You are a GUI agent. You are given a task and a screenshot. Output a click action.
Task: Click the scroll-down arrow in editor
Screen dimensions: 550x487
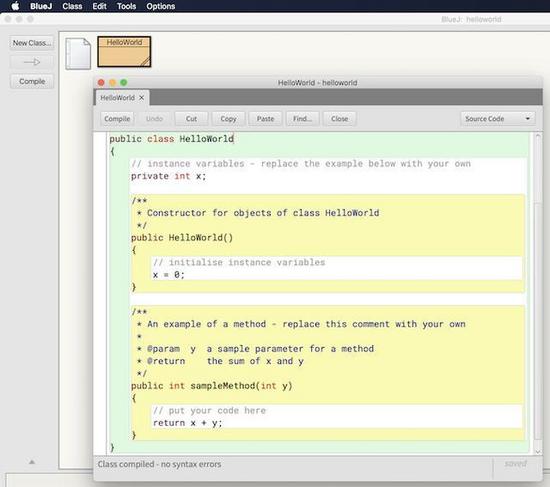[538, 452]
